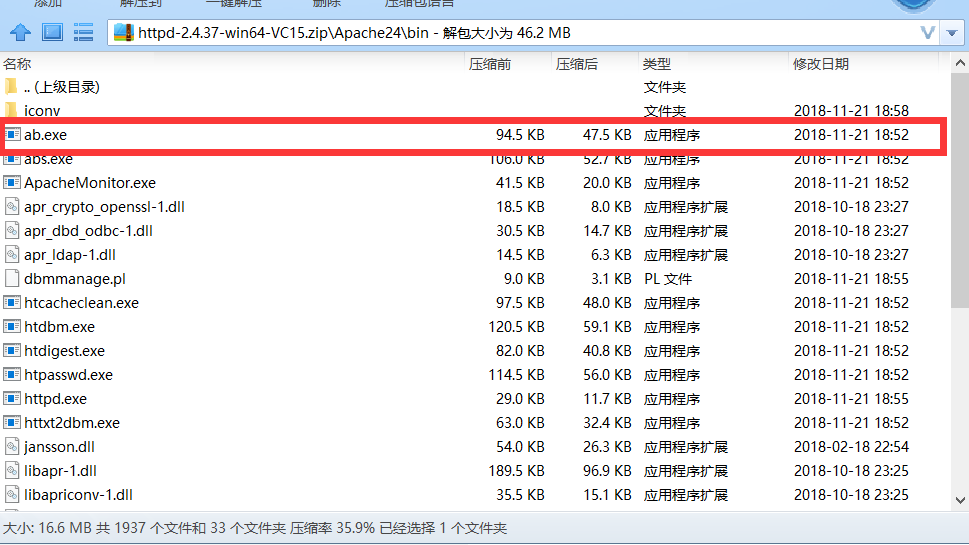Click the ab.exe file name
Viewport: 969px width, 545px height.
[x=46, y=135]
